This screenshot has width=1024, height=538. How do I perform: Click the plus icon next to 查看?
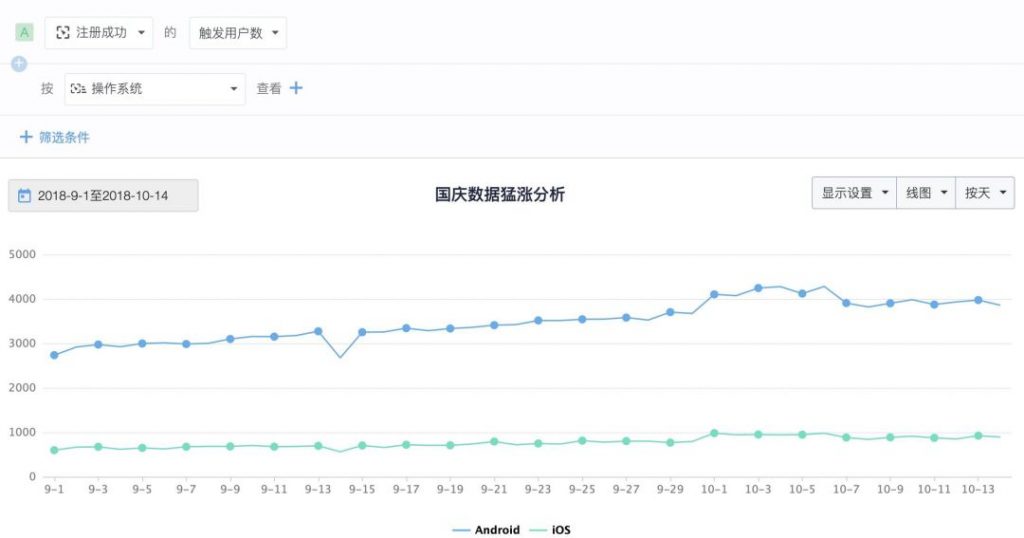296,88
